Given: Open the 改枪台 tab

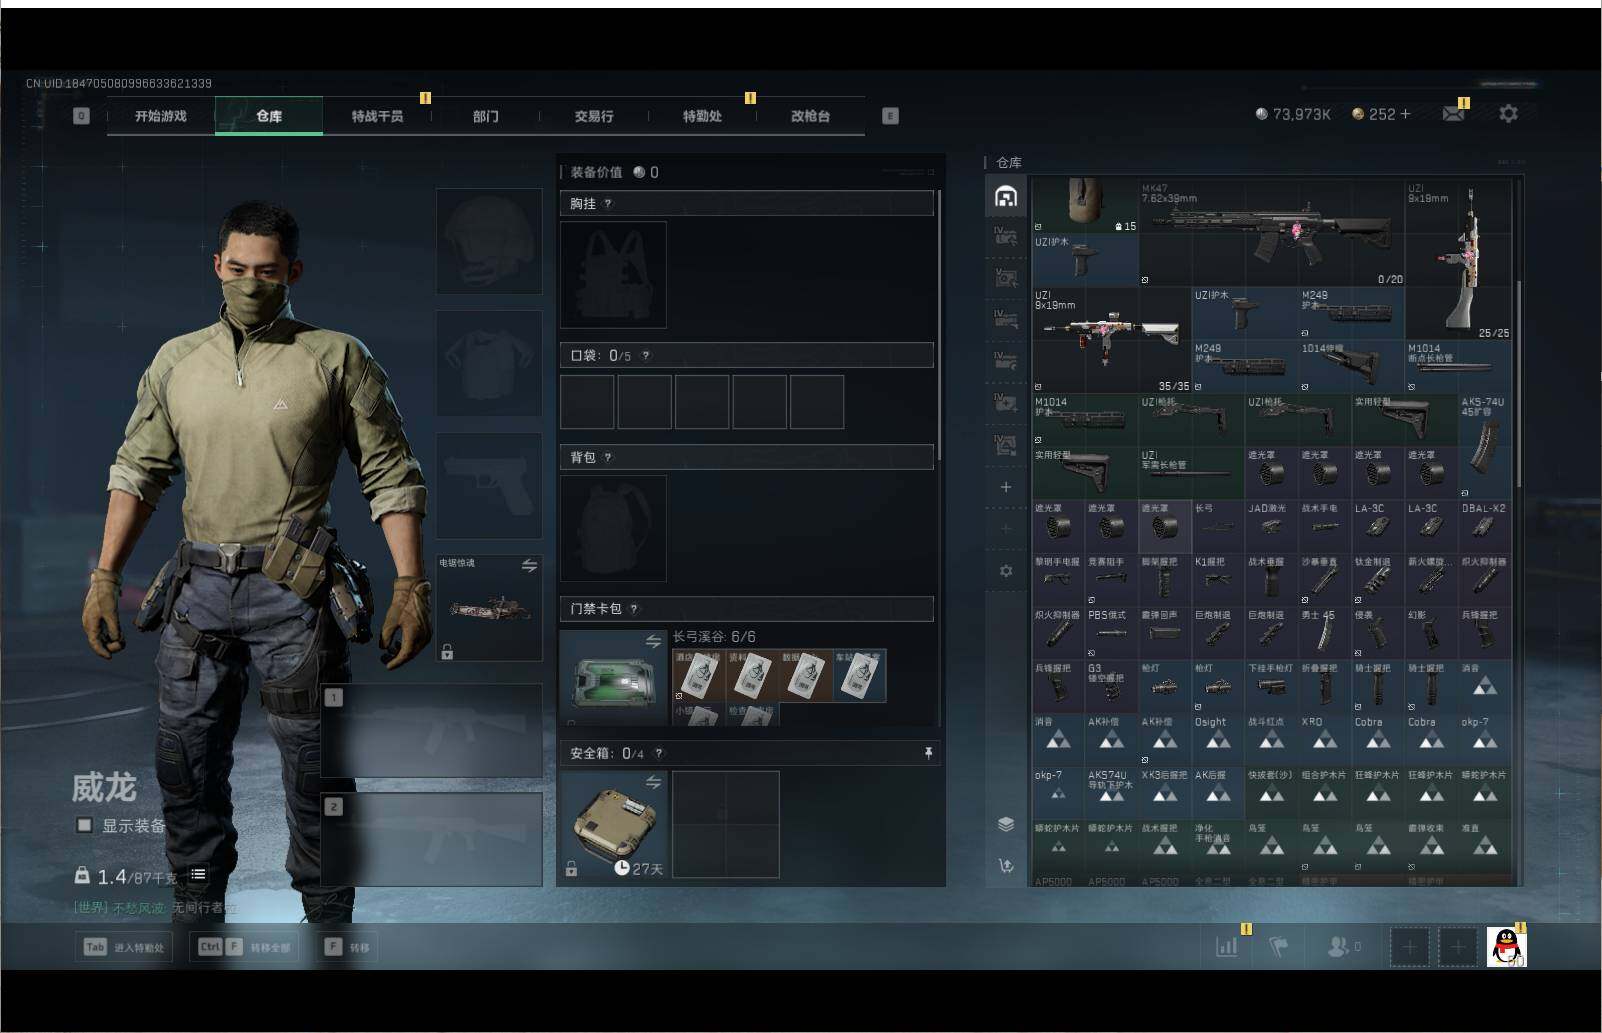Looking at the screenshot, I should (810, 116).
